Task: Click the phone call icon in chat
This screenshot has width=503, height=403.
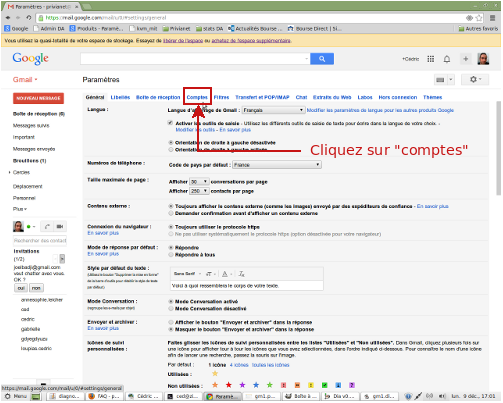Action: point(47,227)
